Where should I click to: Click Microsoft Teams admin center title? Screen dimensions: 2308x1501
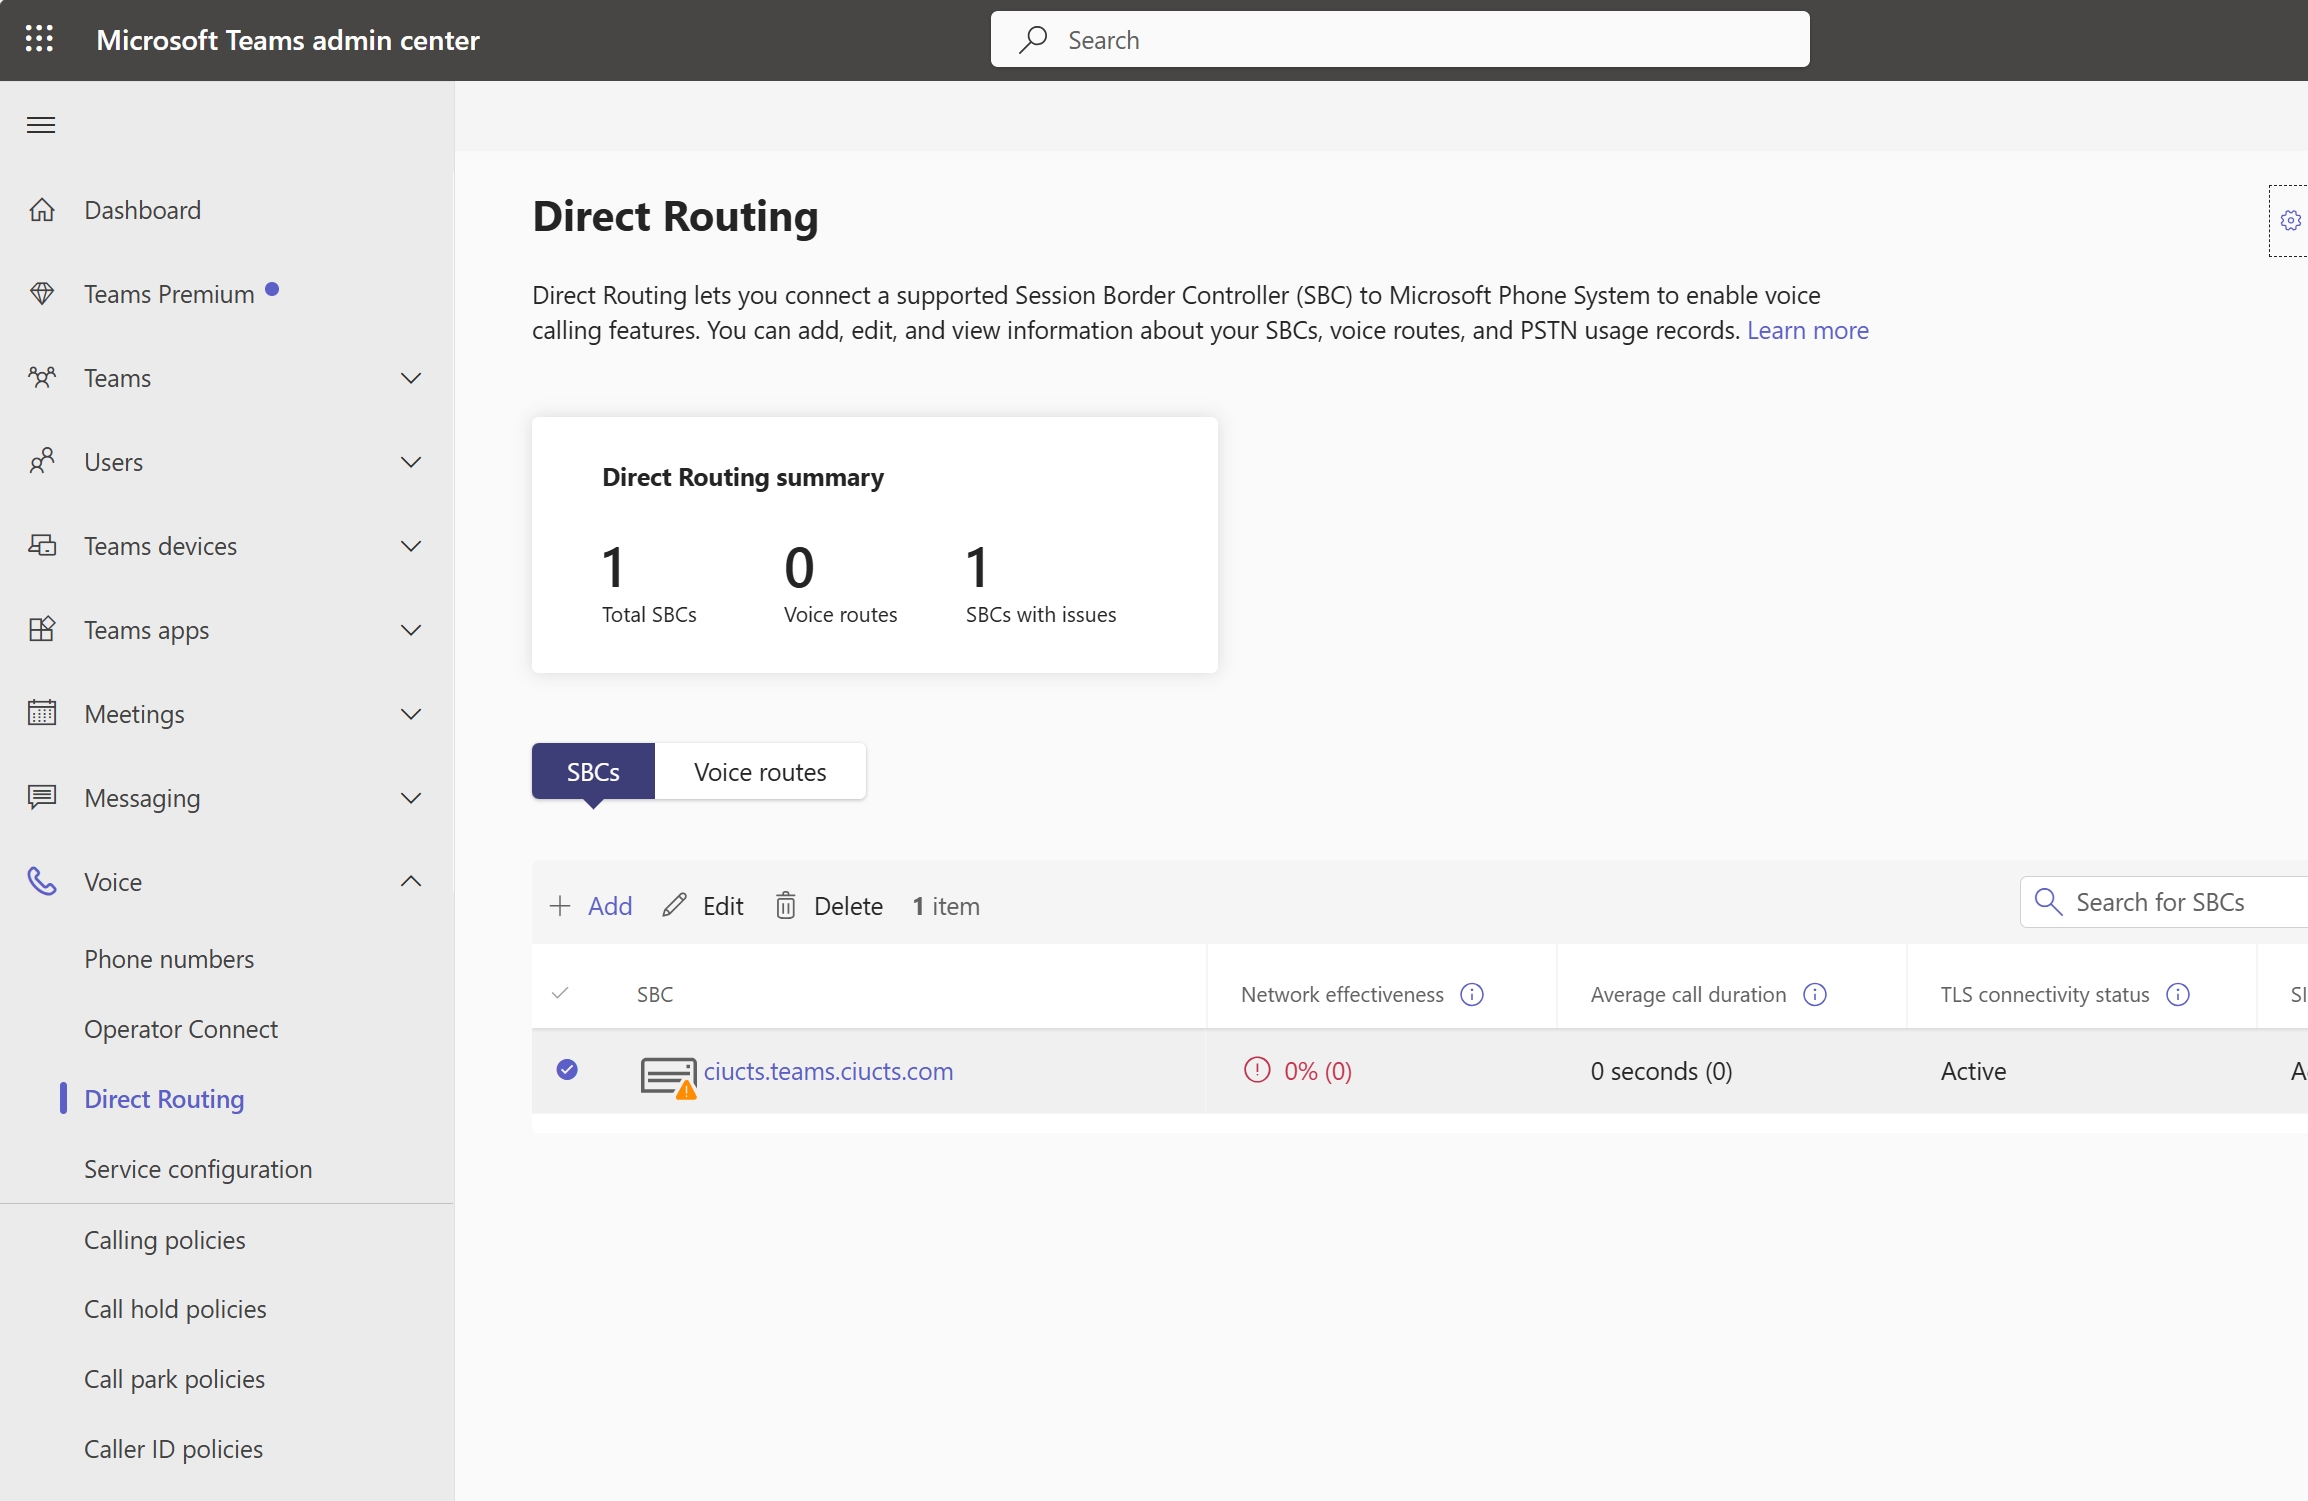[x=288, y=40]
